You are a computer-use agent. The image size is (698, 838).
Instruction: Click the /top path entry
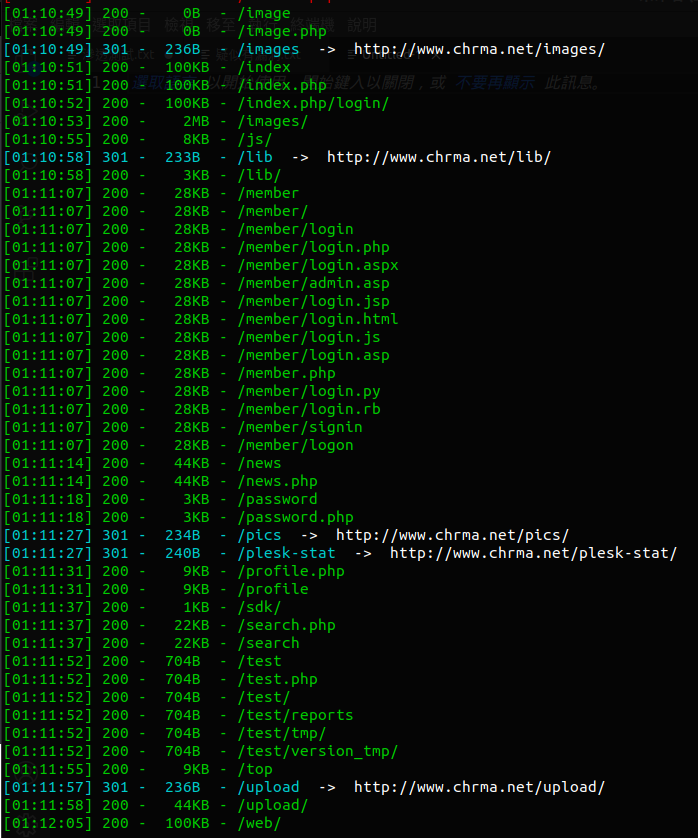click(x=255, y=769)
